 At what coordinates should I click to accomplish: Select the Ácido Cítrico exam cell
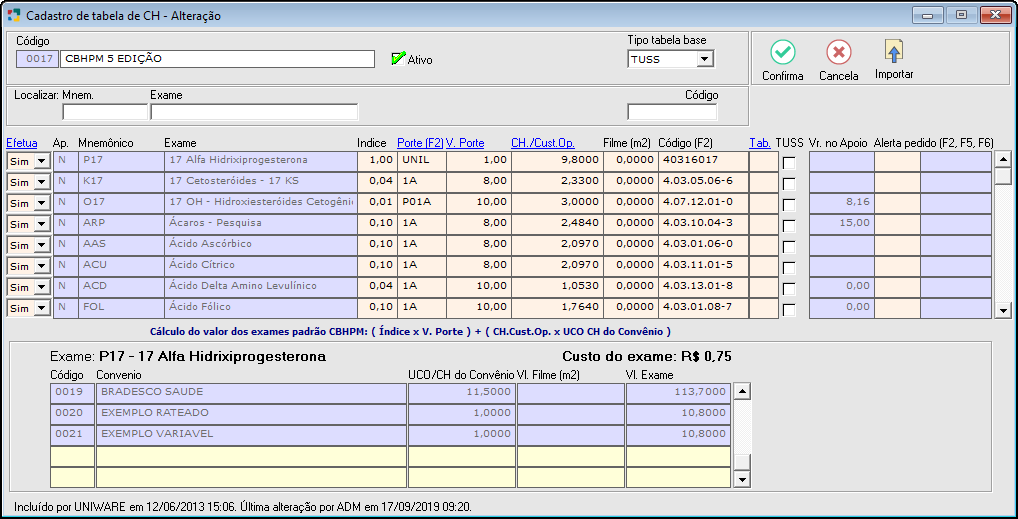pos(259,266)
